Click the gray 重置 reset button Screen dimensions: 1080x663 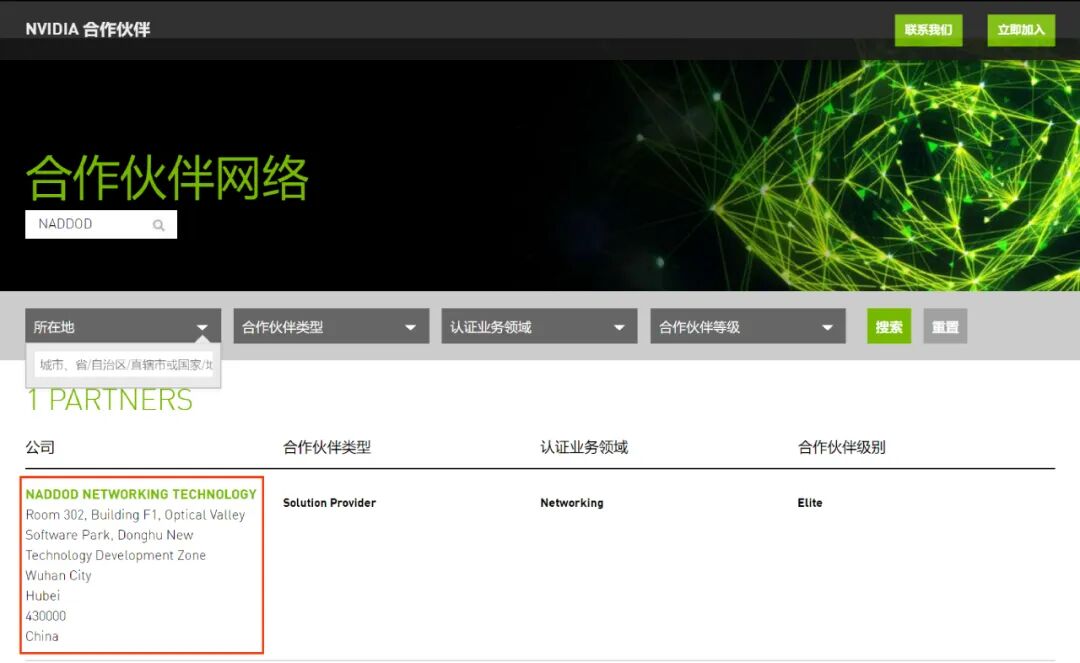point(945,326)
